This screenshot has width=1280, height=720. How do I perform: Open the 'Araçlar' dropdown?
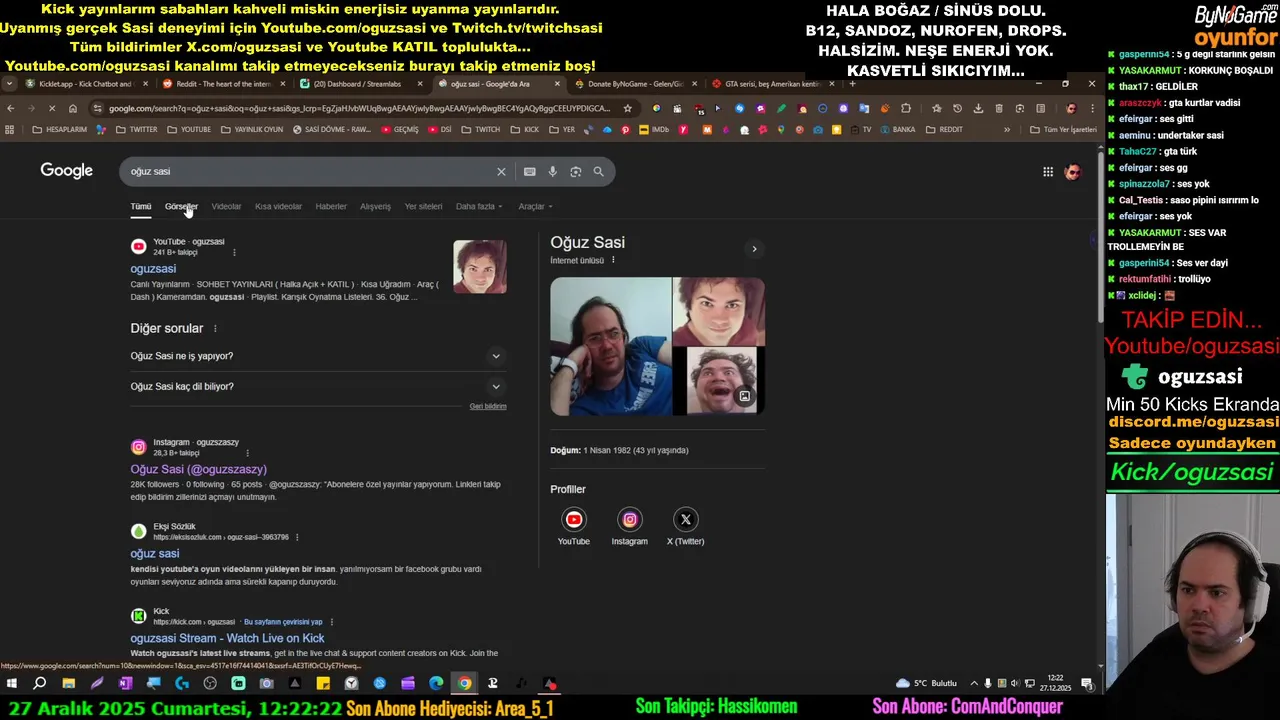[x=535, y=207]
